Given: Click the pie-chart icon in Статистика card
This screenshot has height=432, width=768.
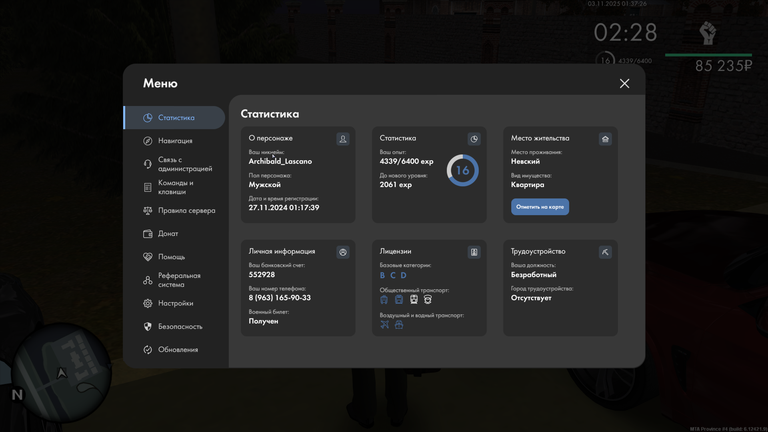Looking at the screenshot, I should tap(474, 139).
